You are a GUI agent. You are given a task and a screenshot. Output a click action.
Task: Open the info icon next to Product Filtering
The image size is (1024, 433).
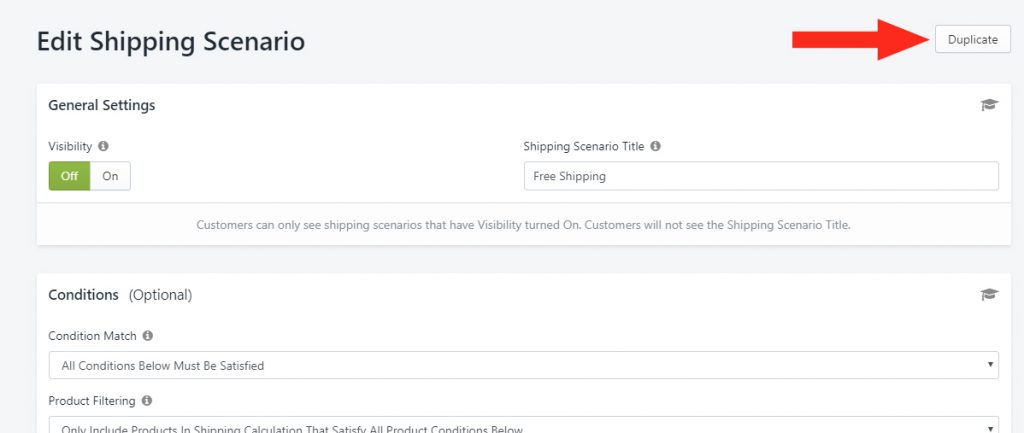146,400
